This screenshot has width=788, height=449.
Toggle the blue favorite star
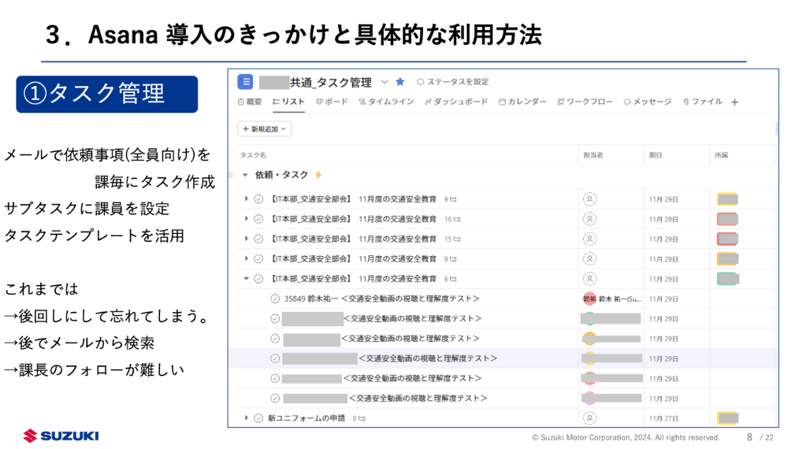pos(400,82)
